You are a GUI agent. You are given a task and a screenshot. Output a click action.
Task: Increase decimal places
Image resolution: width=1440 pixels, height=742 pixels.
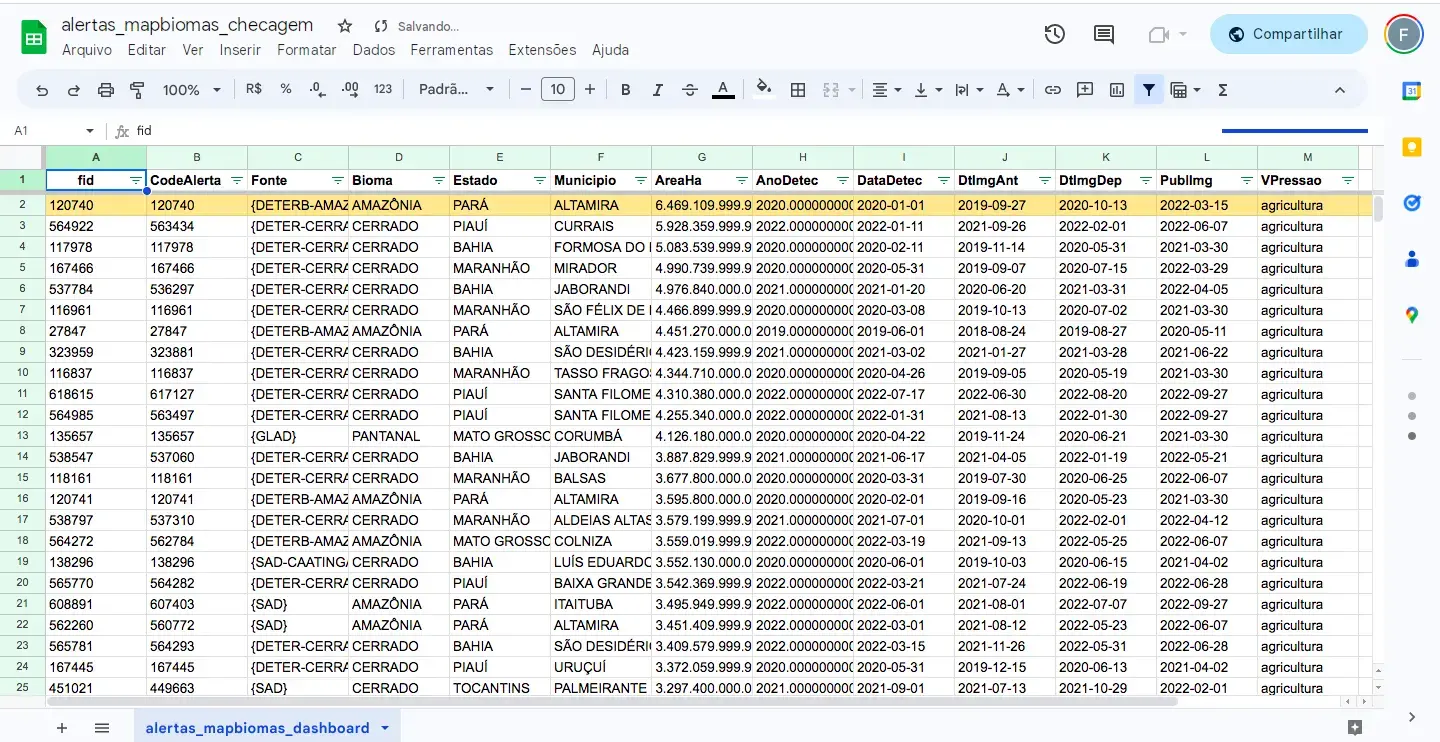[350, 89]
